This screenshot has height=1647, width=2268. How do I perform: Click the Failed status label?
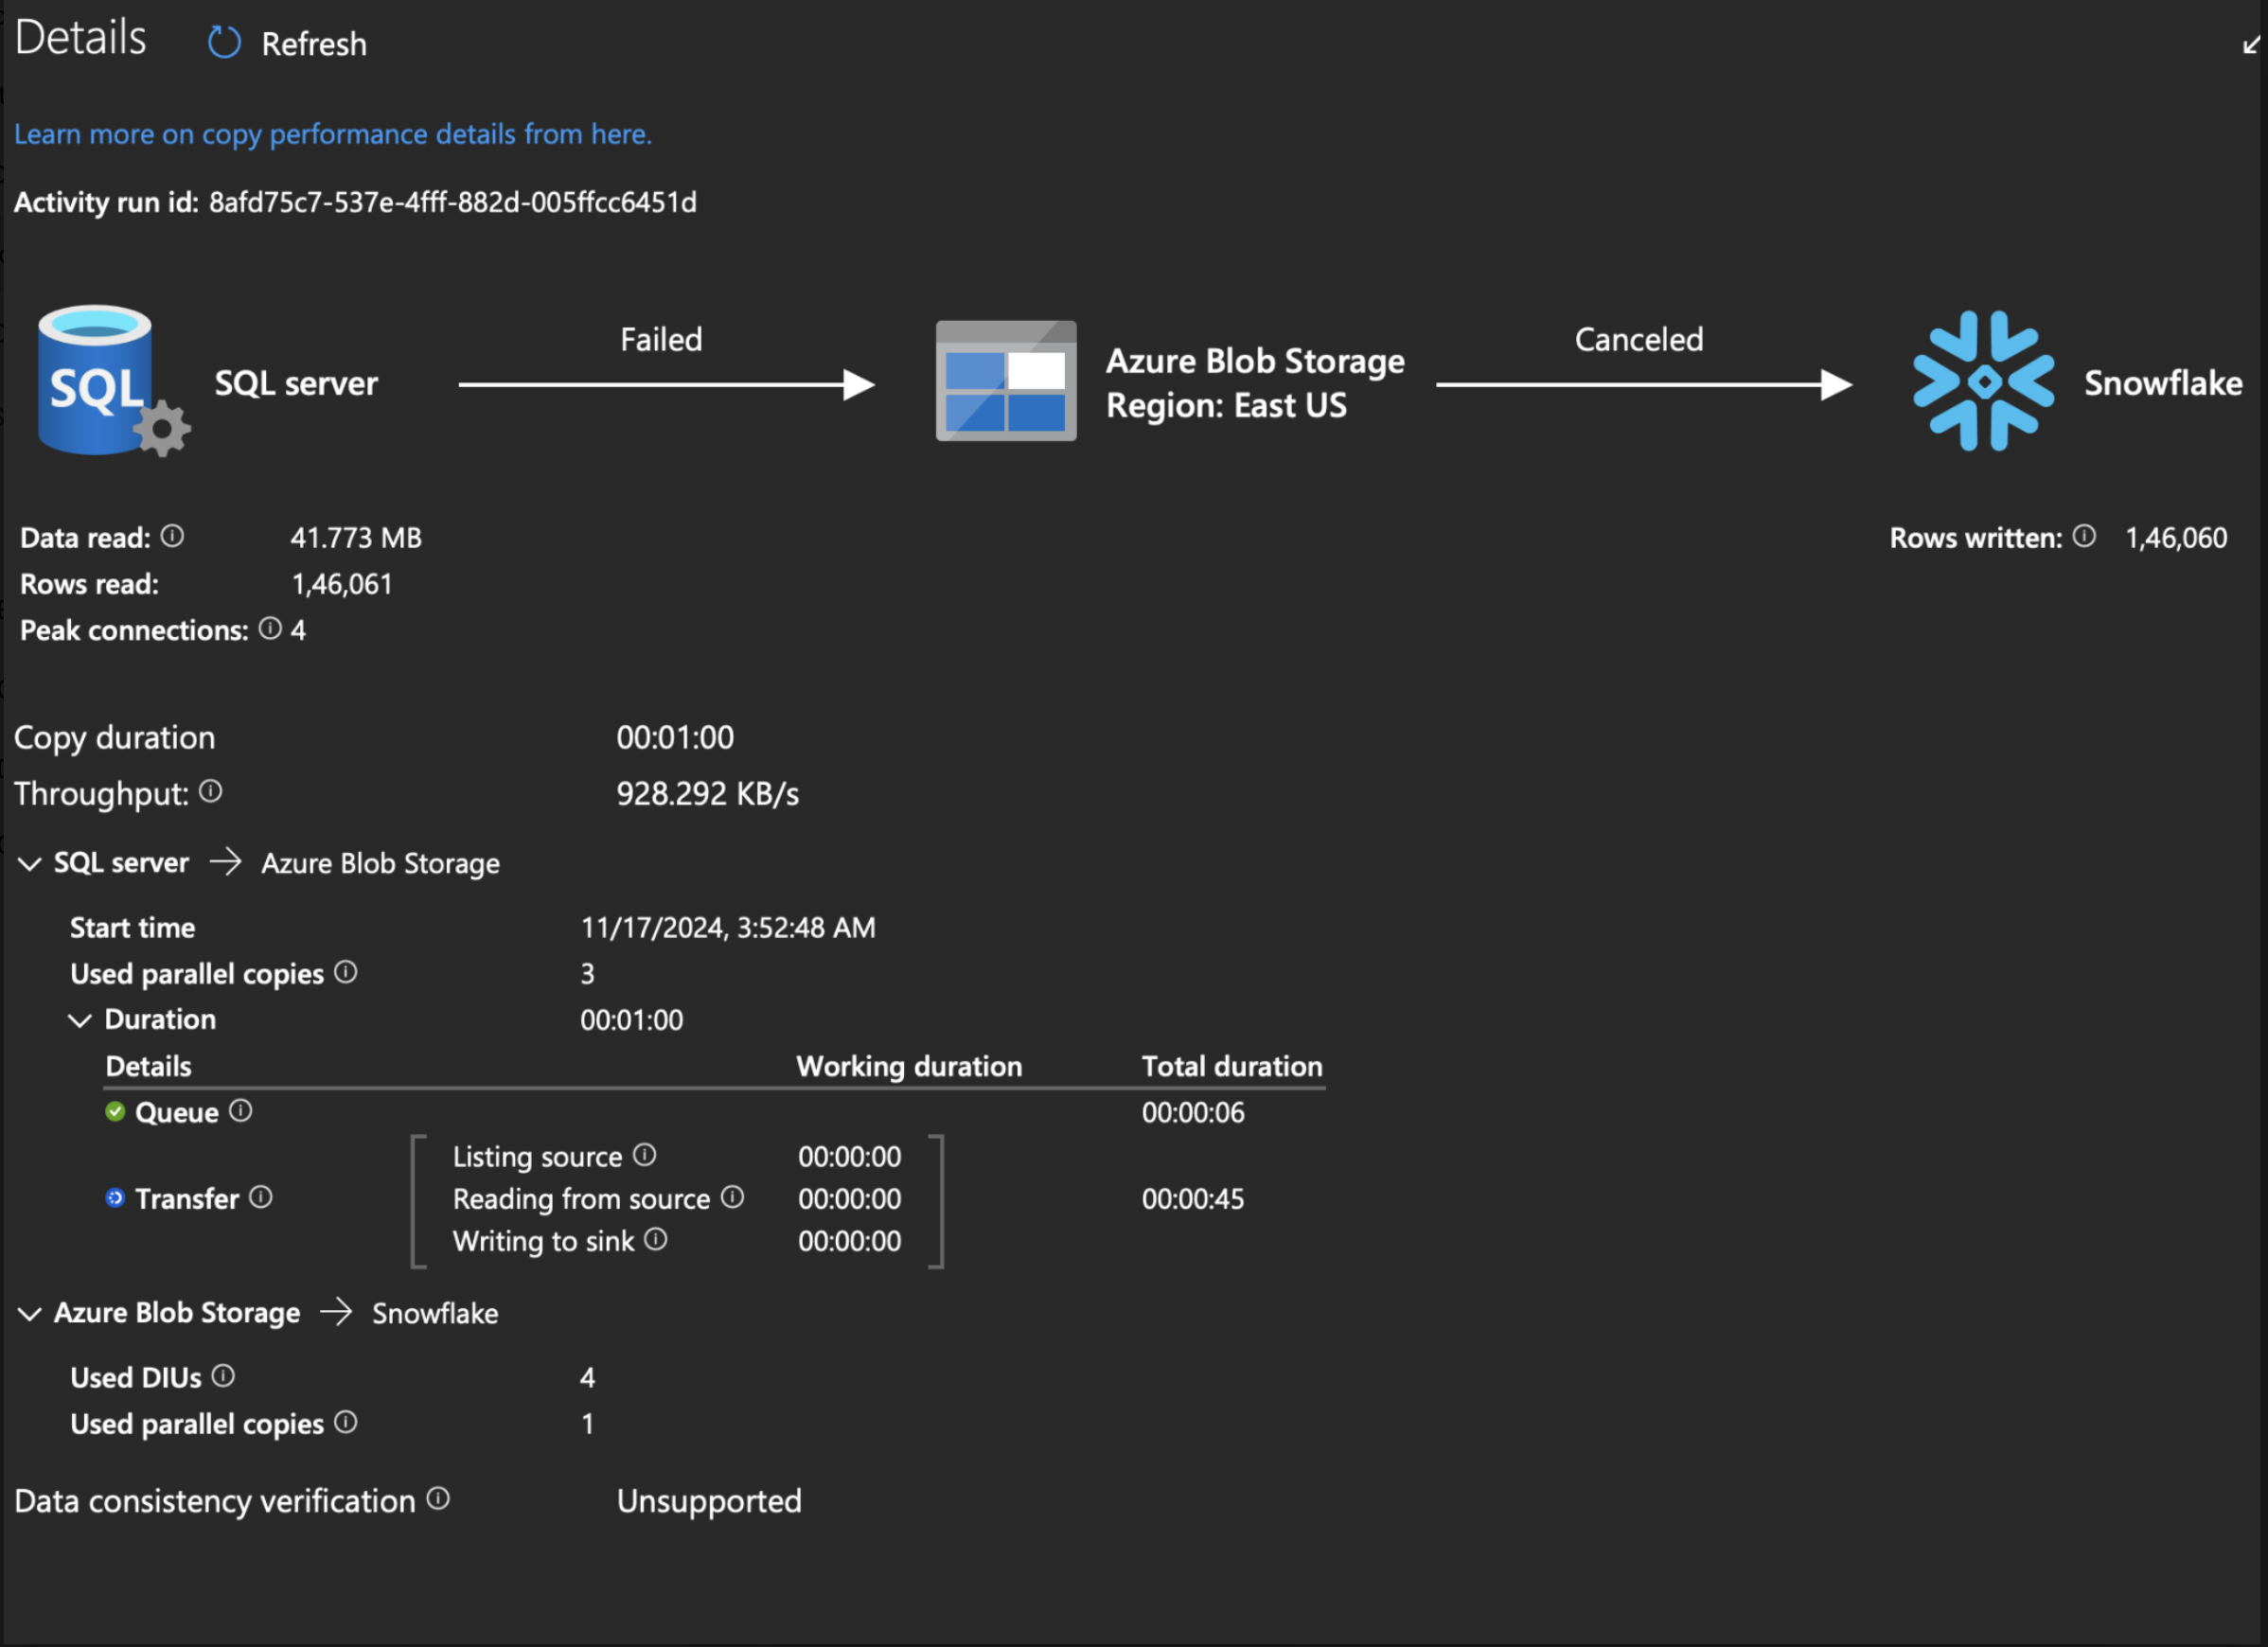tap(661, 339)
